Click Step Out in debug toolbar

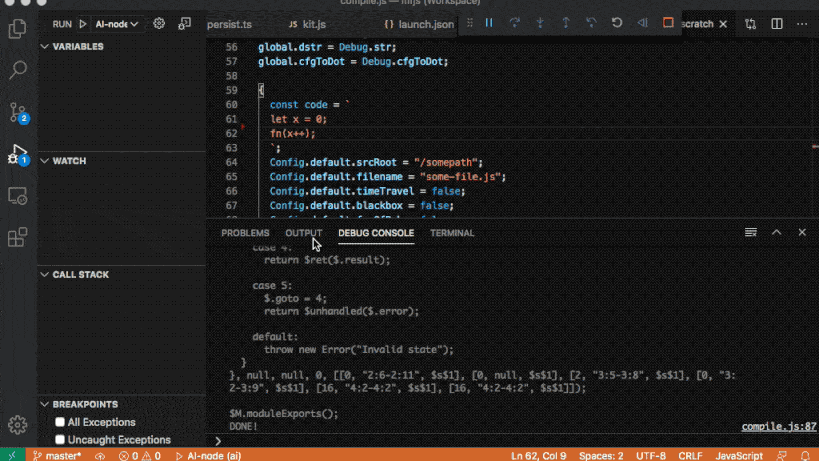pos(566,23)
